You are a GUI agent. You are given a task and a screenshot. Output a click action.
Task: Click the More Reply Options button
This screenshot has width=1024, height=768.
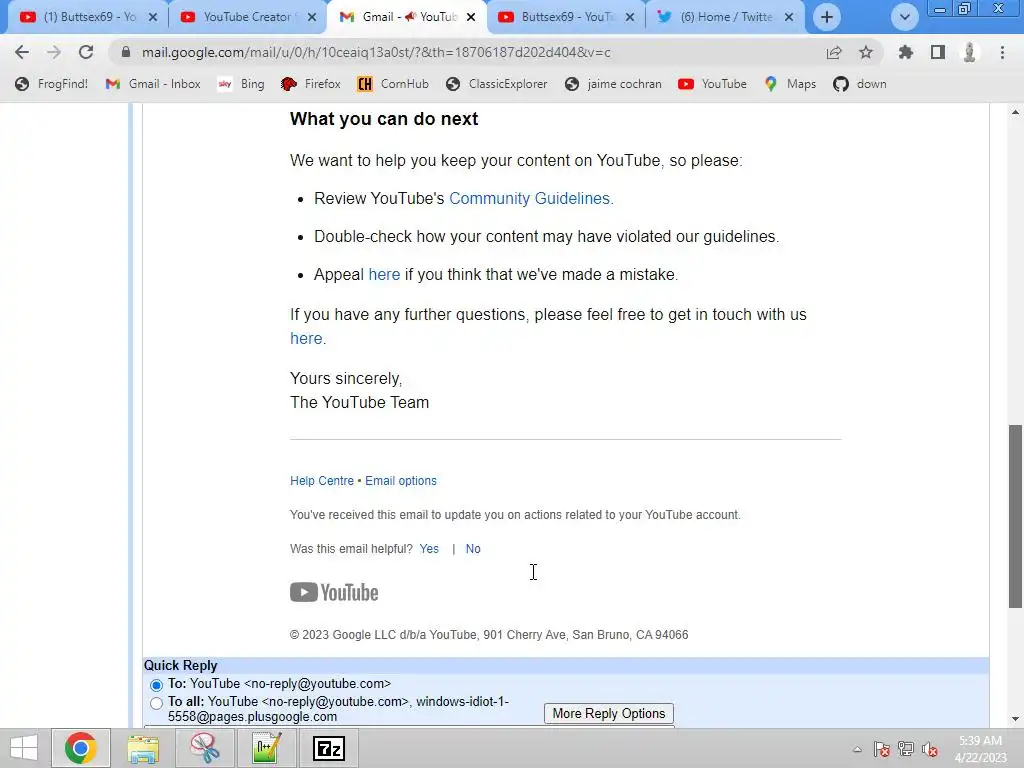[609, 713]
